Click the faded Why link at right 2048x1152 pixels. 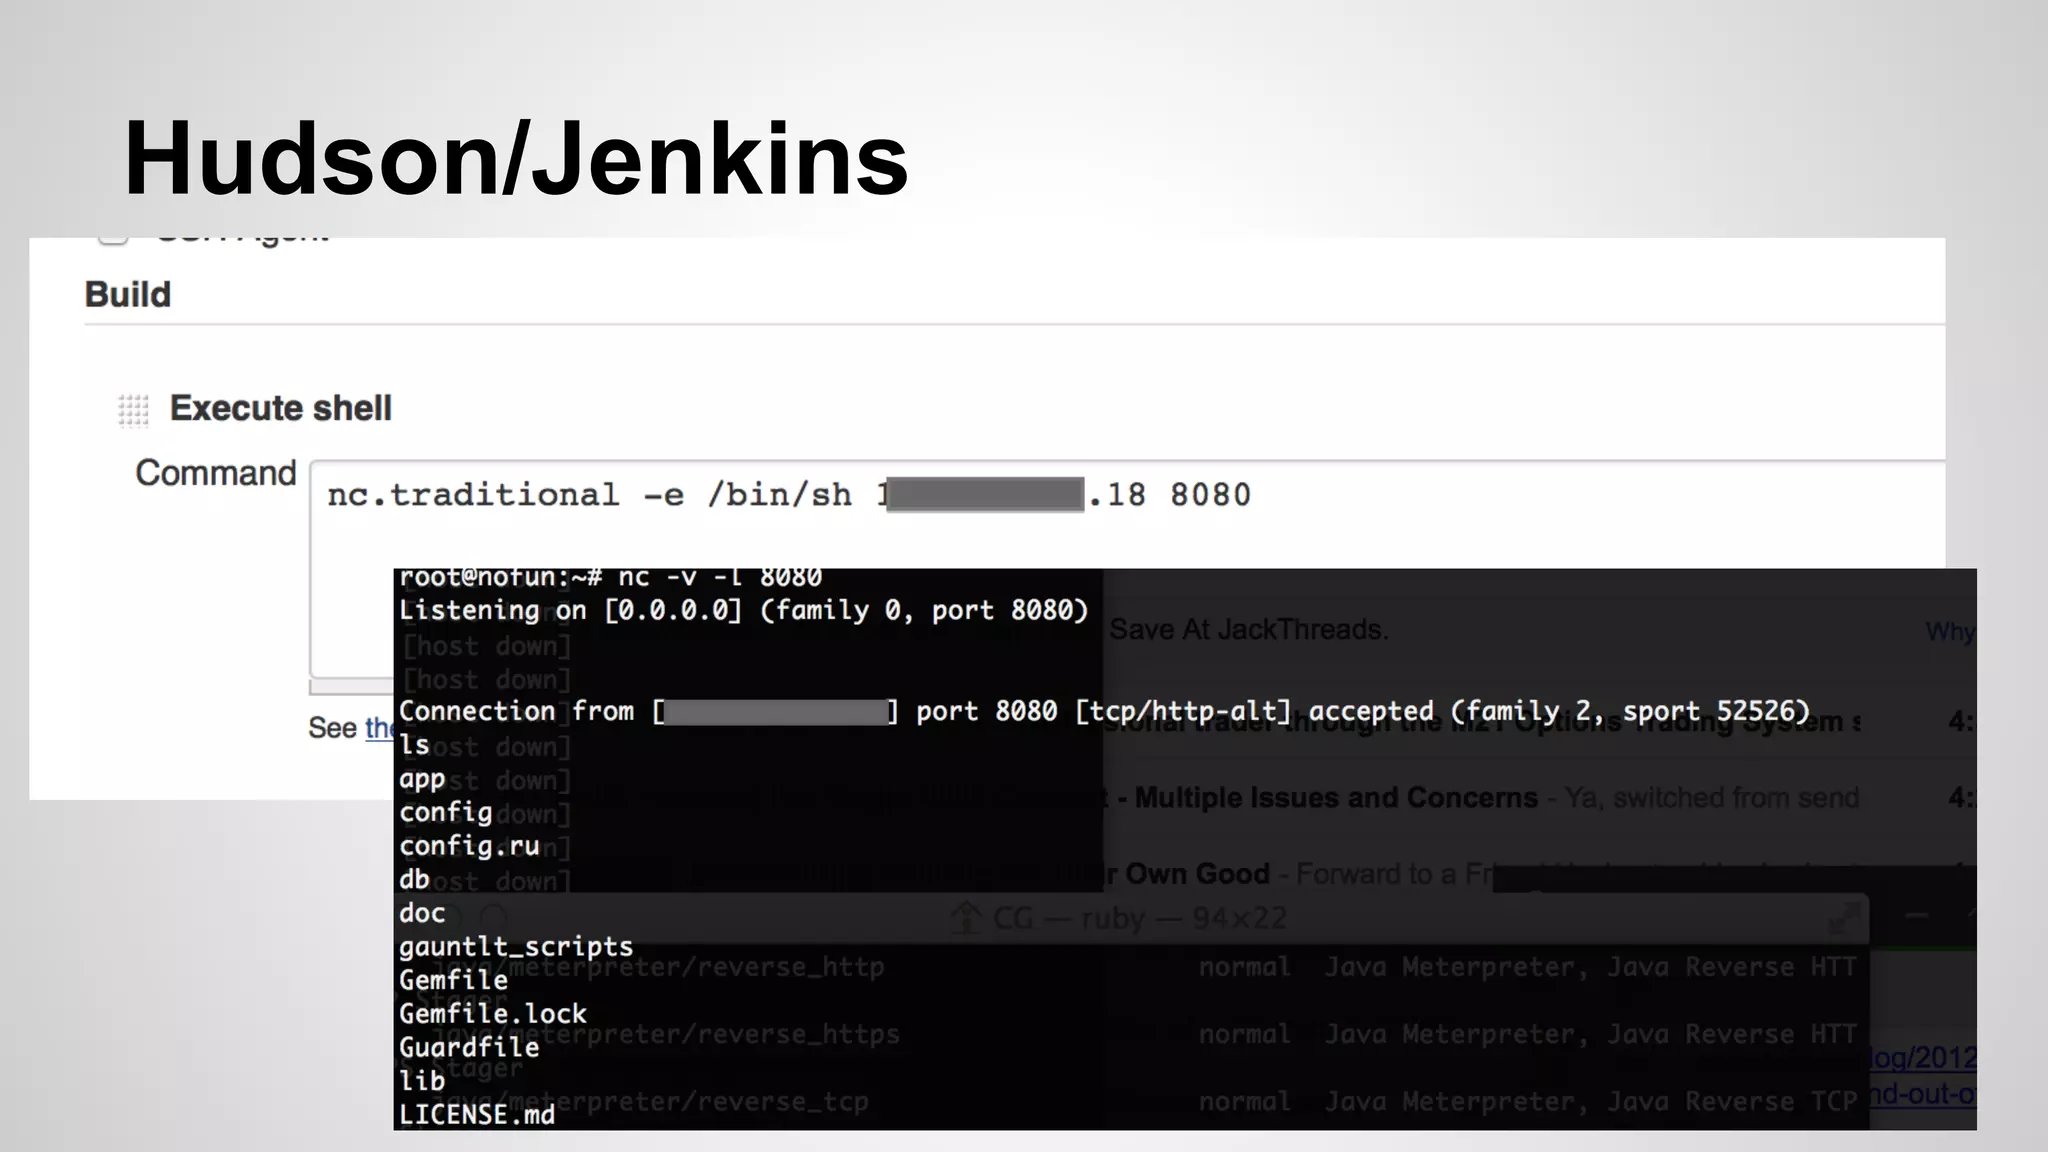point(1948,632)
